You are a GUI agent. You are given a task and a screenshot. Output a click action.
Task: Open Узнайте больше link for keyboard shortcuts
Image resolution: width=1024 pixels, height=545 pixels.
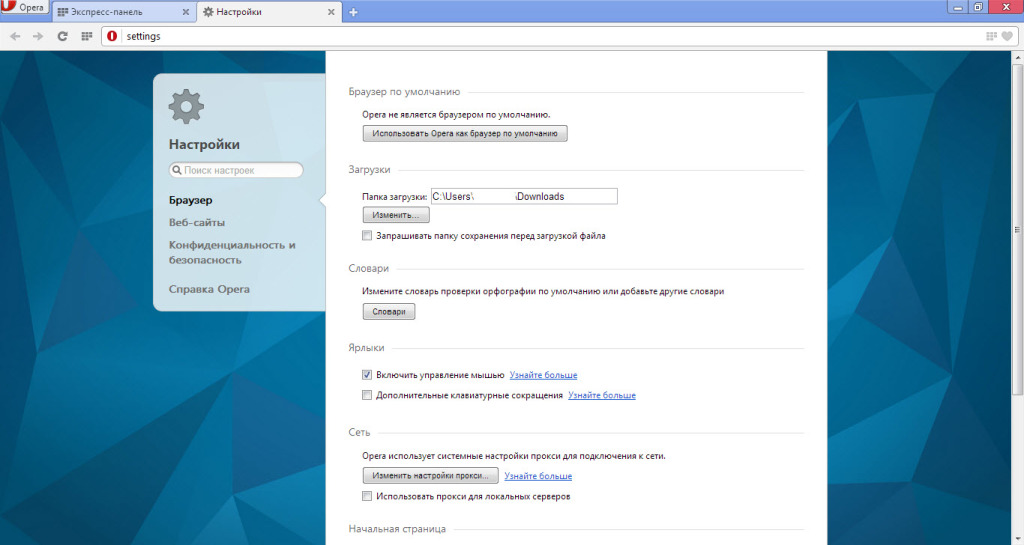coord(601,396)
